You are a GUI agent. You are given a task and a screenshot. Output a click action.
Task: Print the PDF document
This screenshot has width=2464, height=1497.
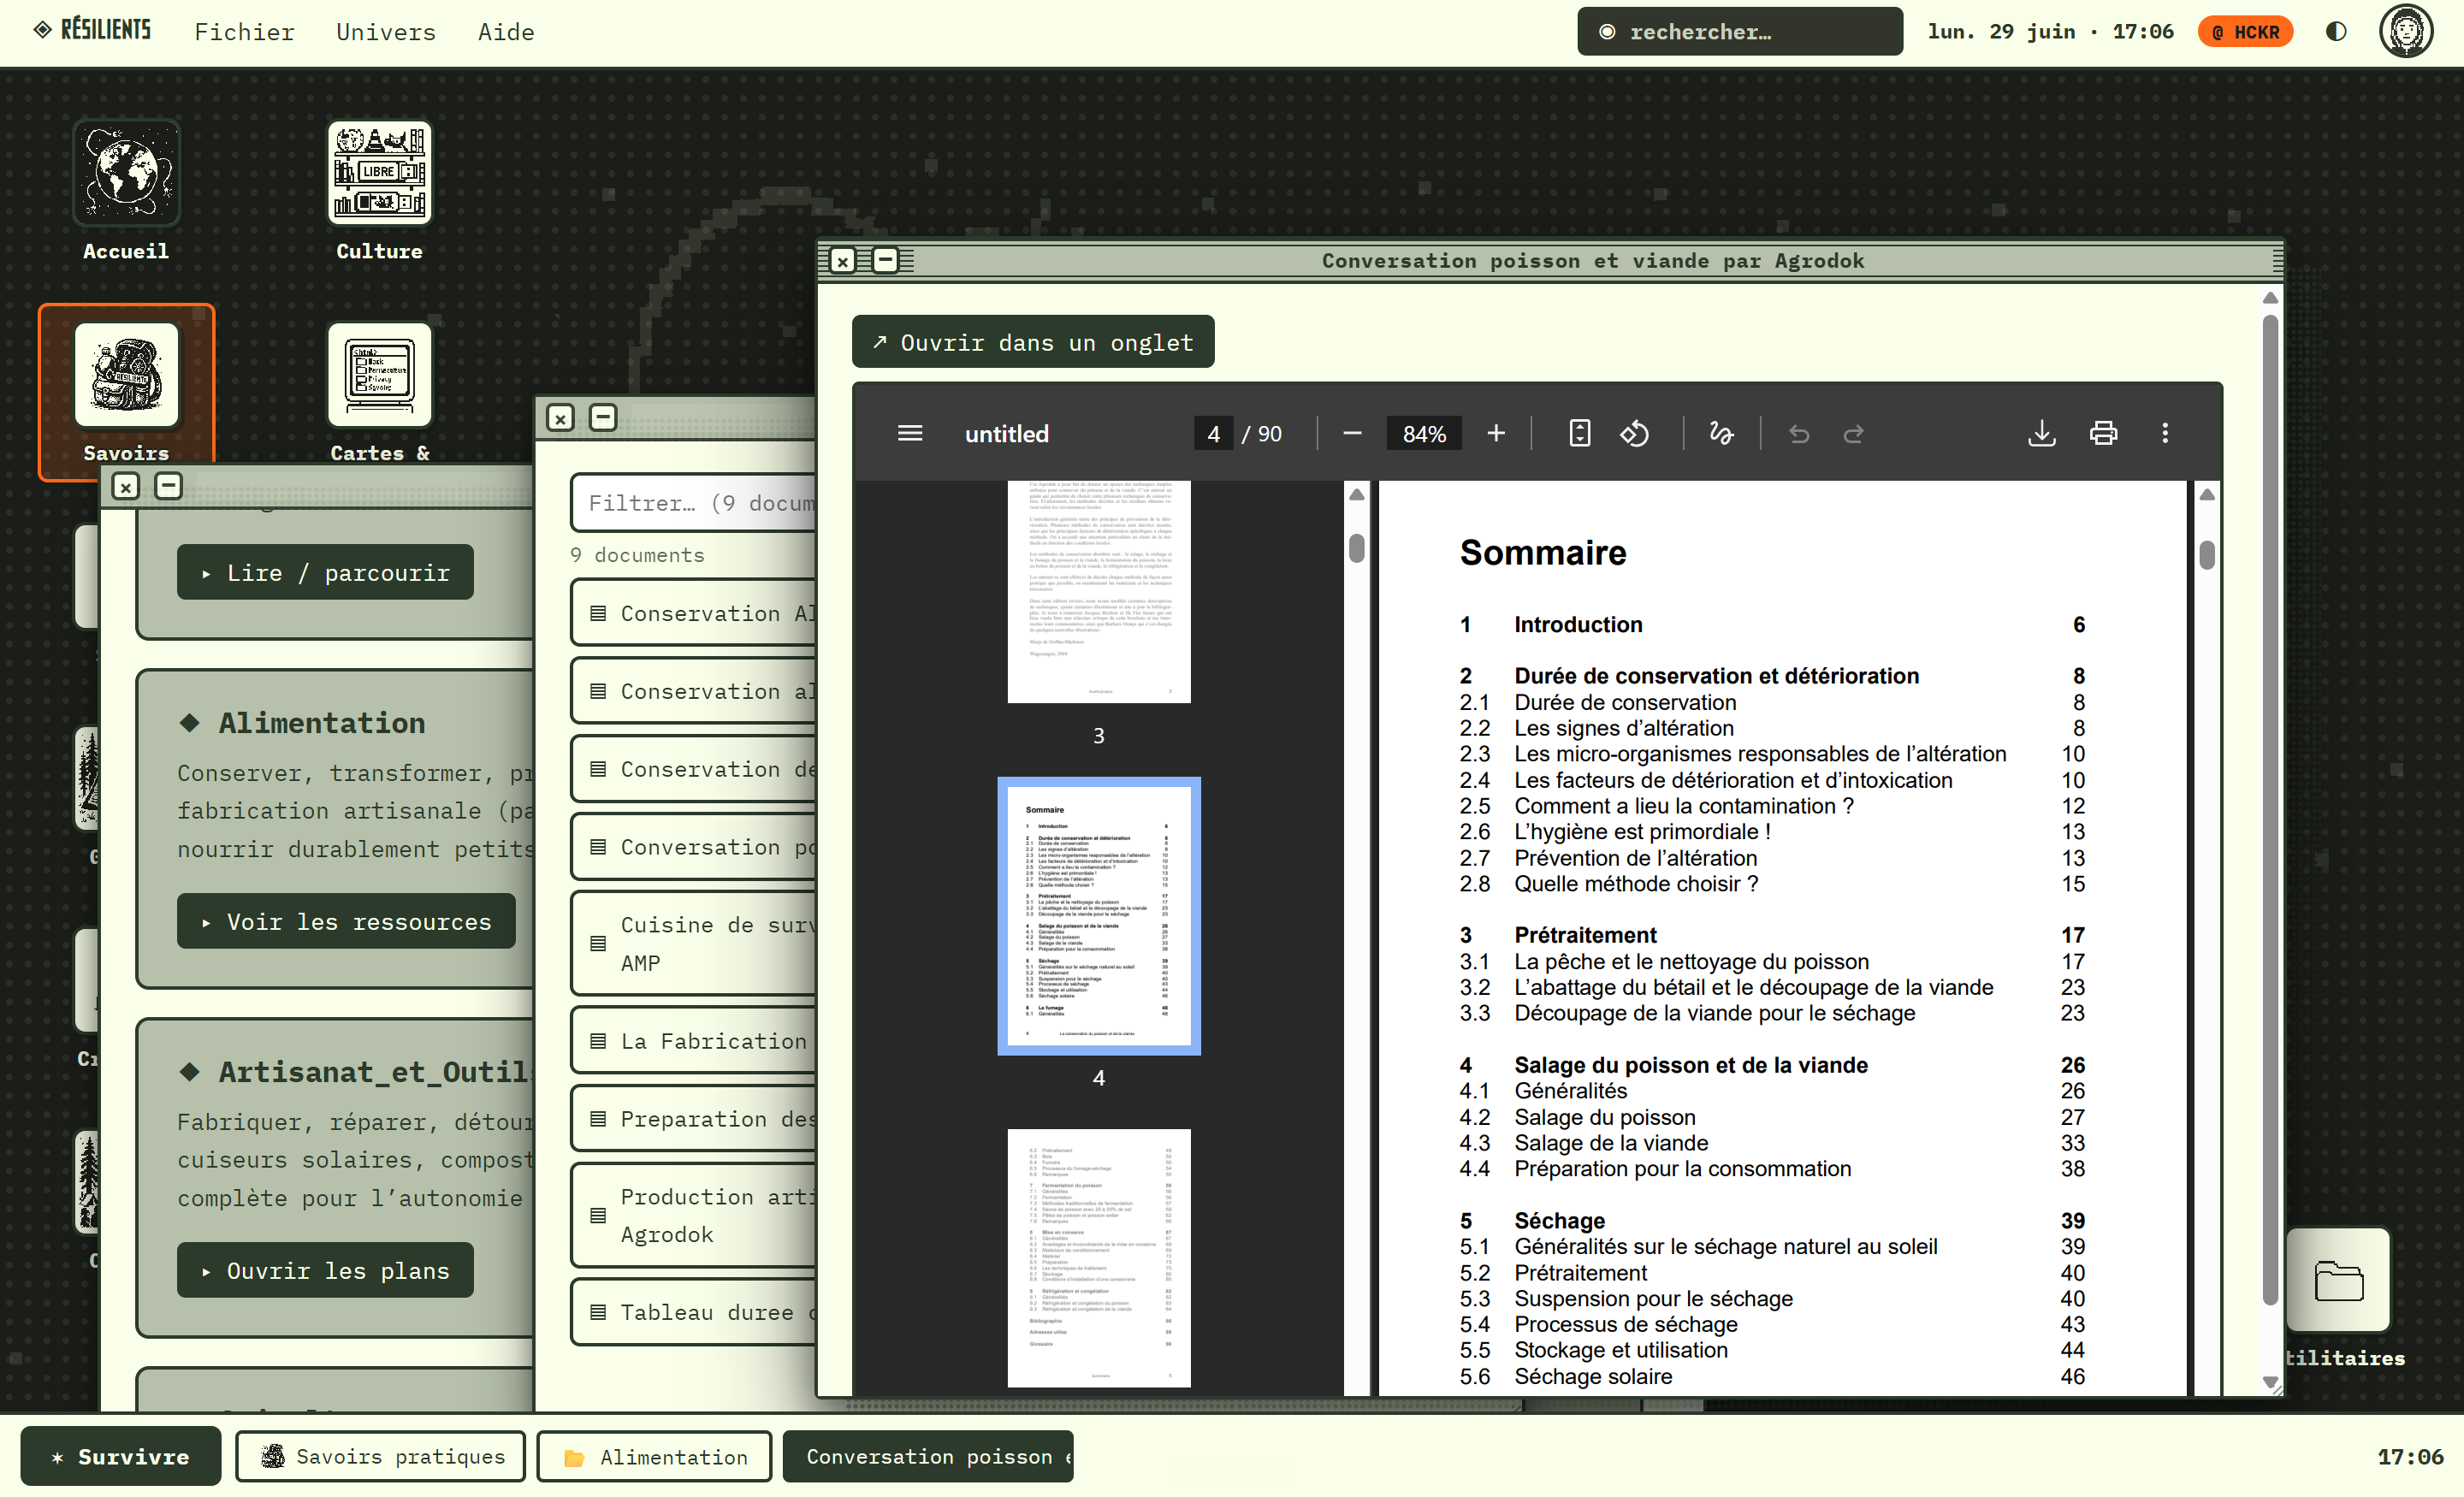[2103, 433]
